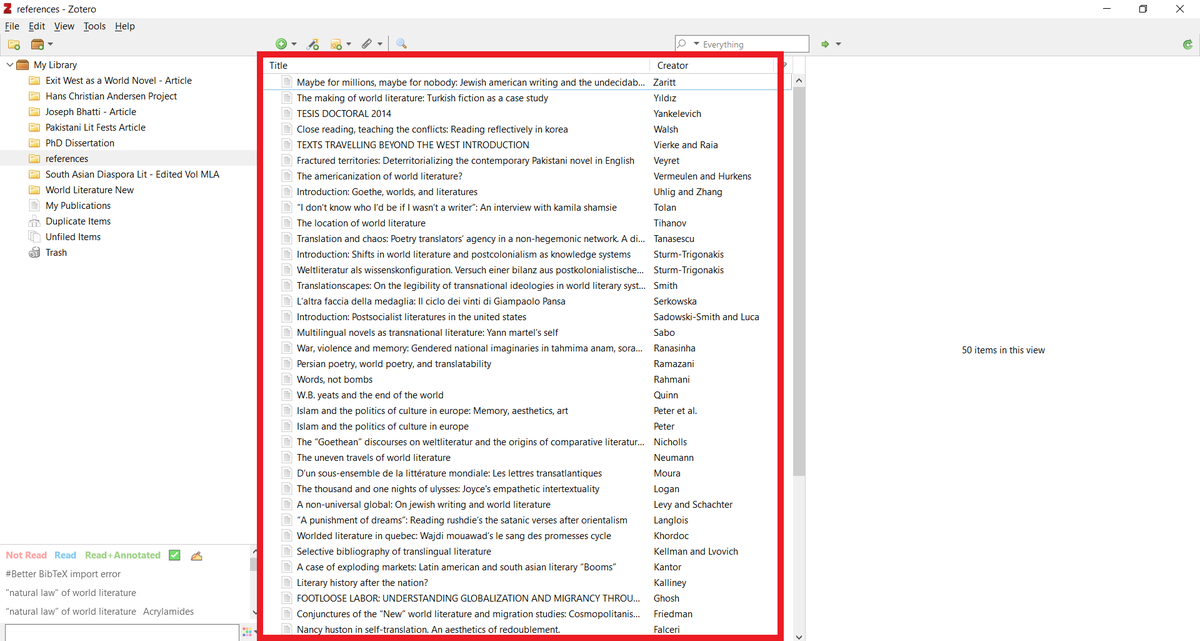Click the Trash icon in library tree
This screenshot has width=1200, height=641.
pyautogui.click(x=35, y=253)
